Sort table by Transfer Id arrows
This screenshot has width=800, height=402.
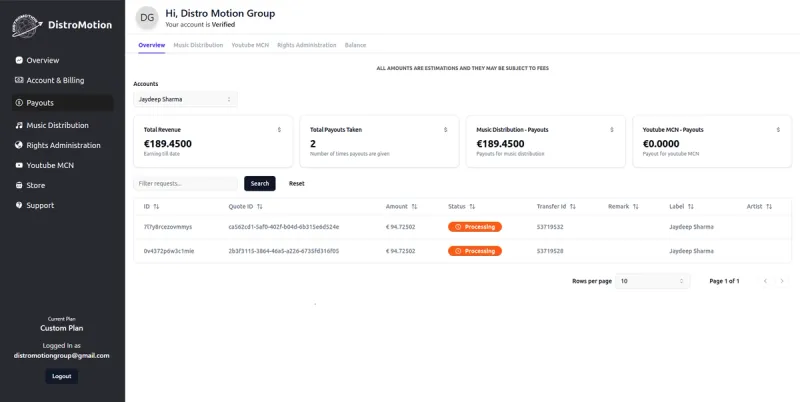(x=572, y=207)
